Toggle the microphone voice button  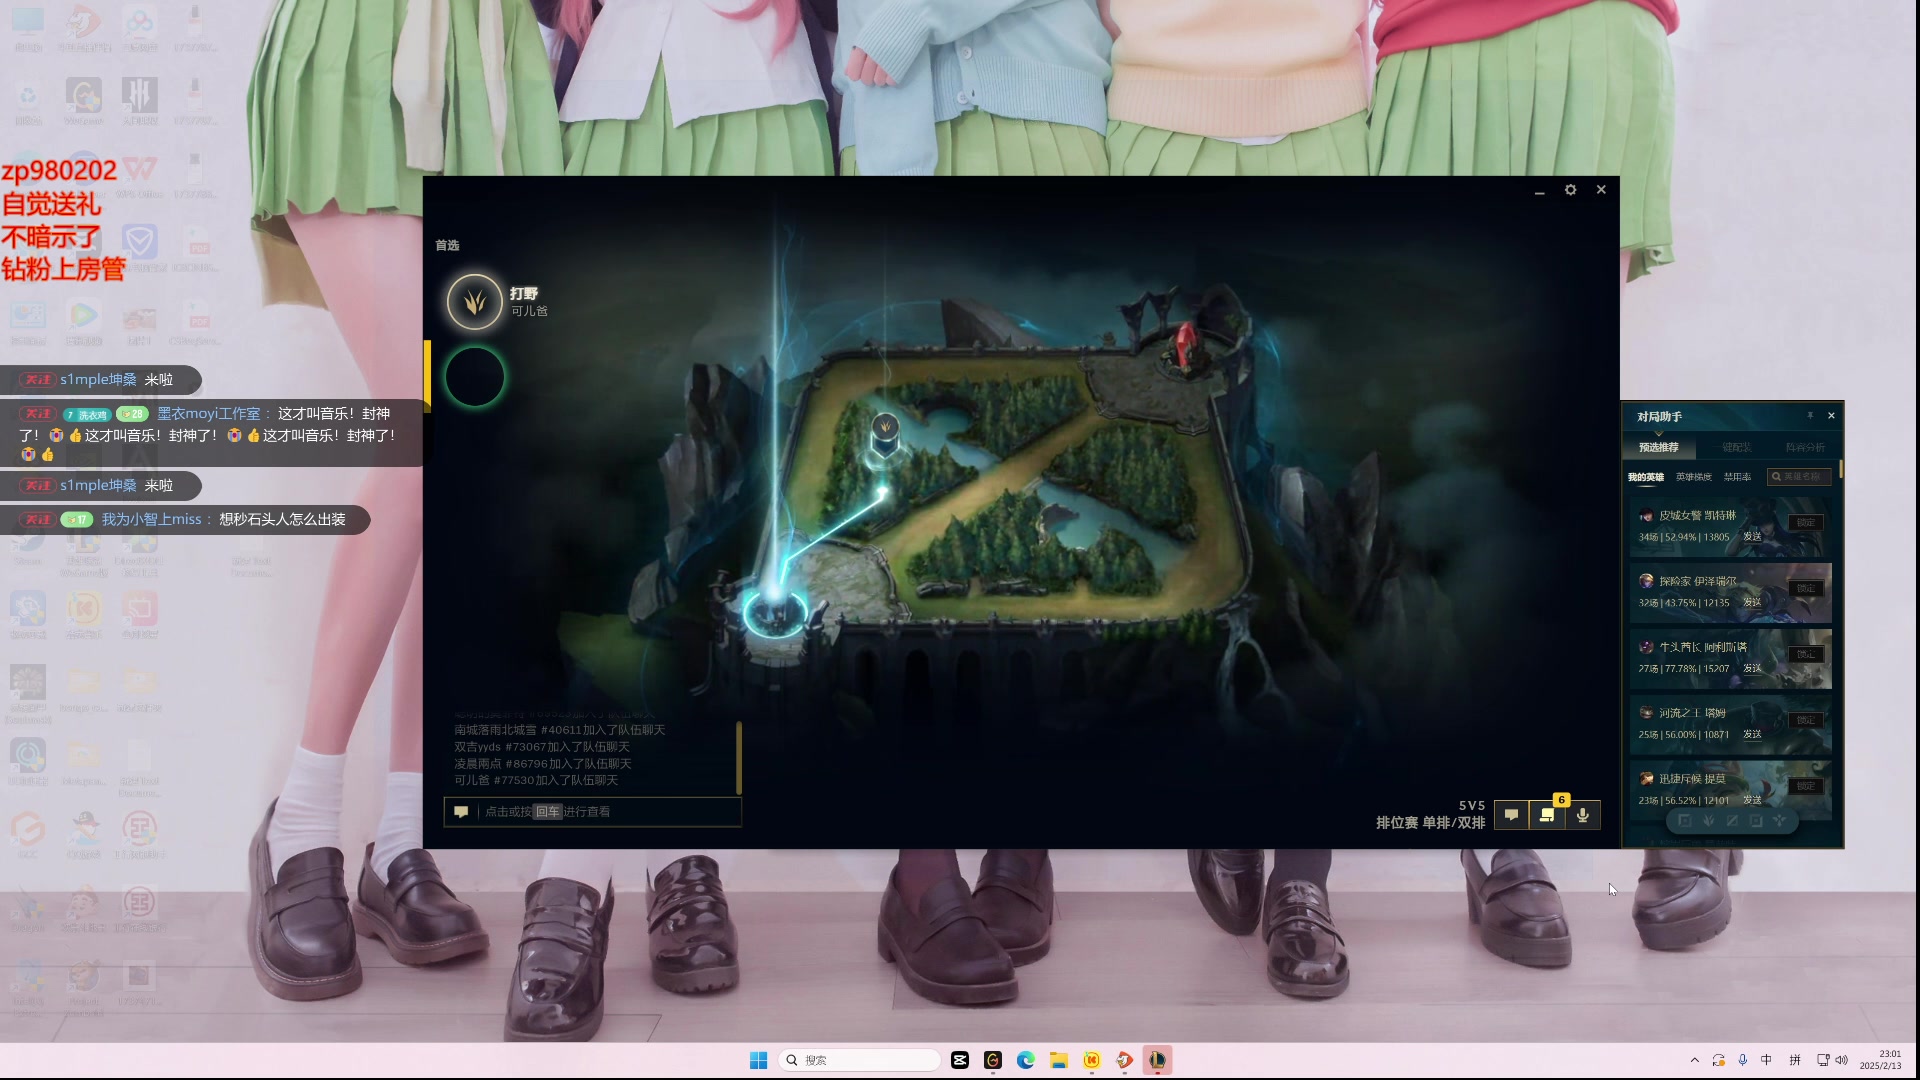pyautogui.click(x=1583, y=815)
